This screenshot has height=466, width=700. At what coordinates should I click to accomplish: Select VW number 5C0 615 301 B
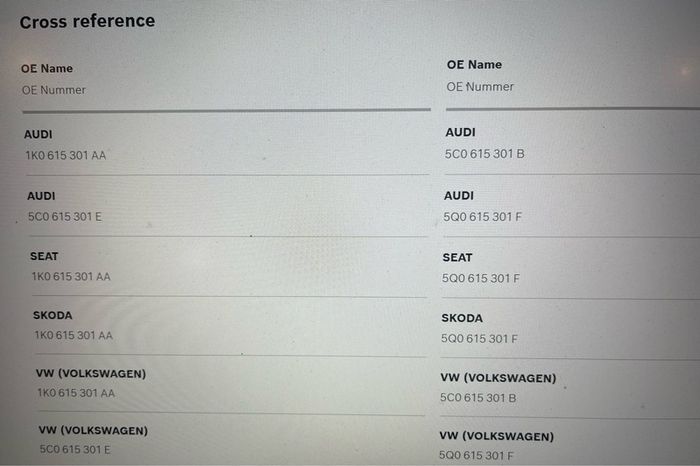(478, 398)
